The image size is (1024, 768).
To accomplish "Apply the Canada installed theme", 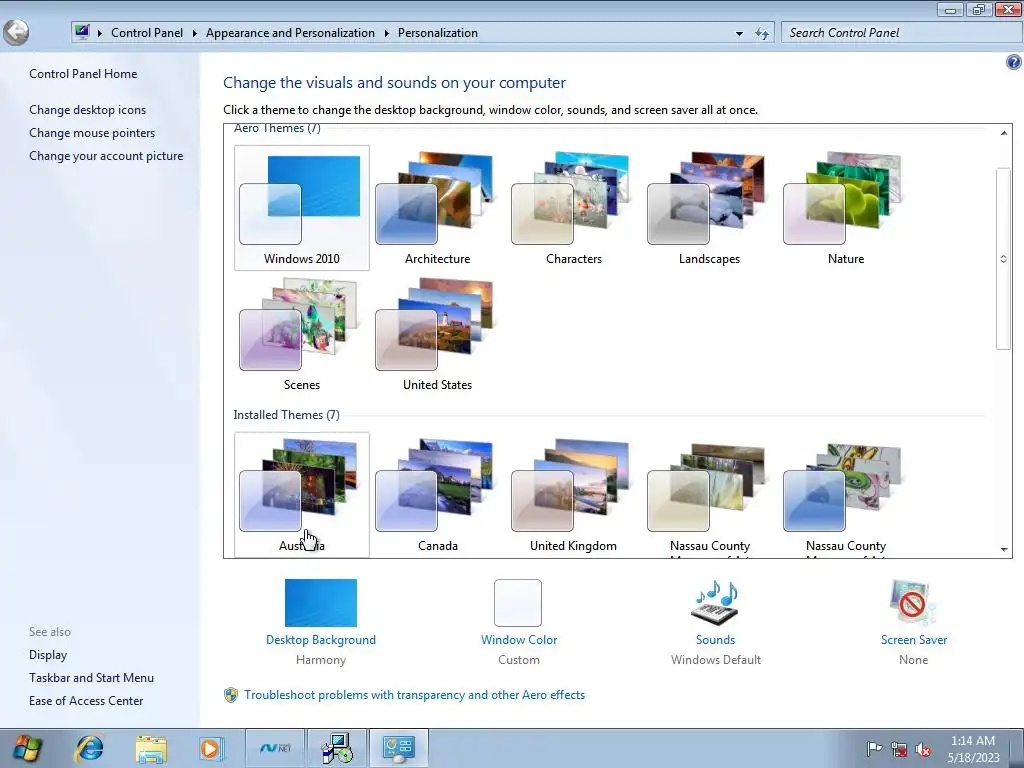I will pos(438,494).
